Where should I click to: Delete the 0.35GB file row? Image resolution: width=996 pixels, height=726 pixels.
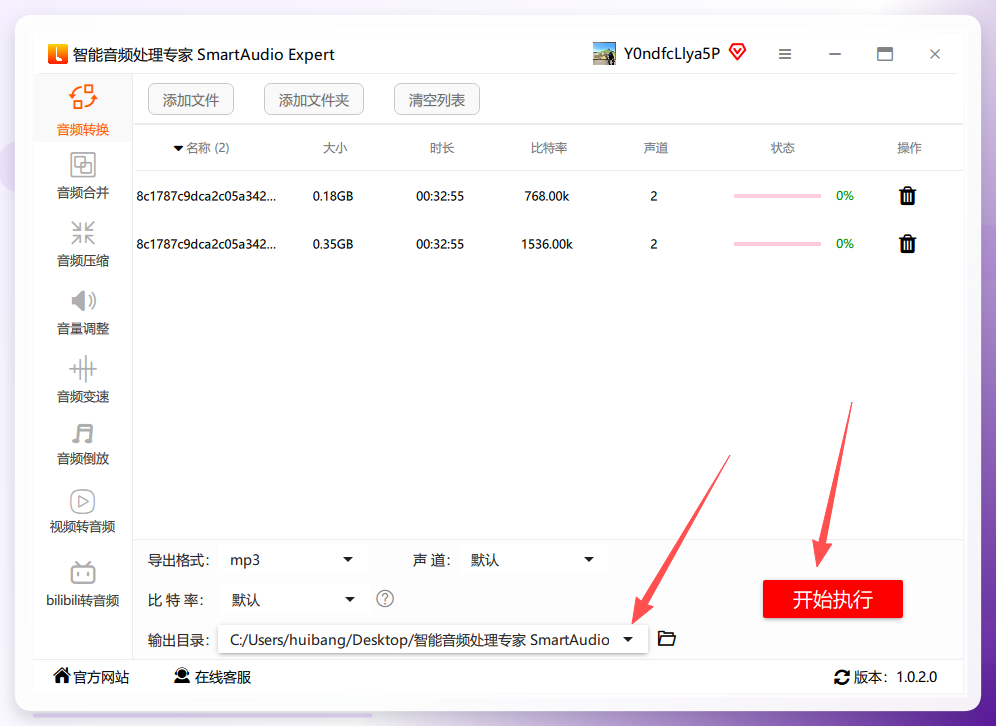907,244
